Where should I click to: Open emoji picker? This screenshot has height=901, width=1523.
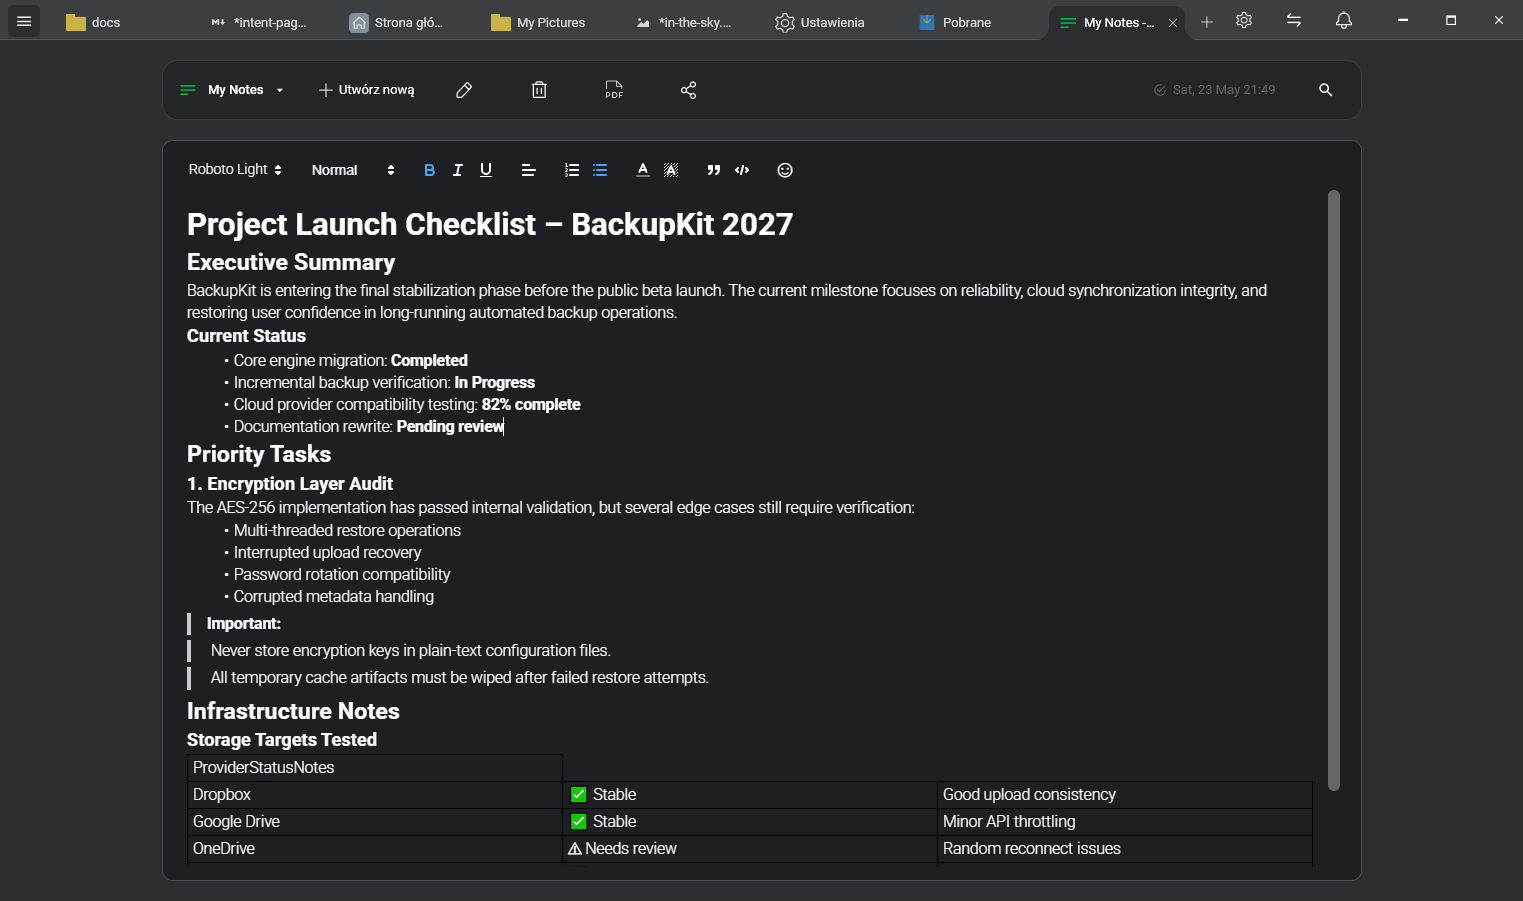click(785, 170)
